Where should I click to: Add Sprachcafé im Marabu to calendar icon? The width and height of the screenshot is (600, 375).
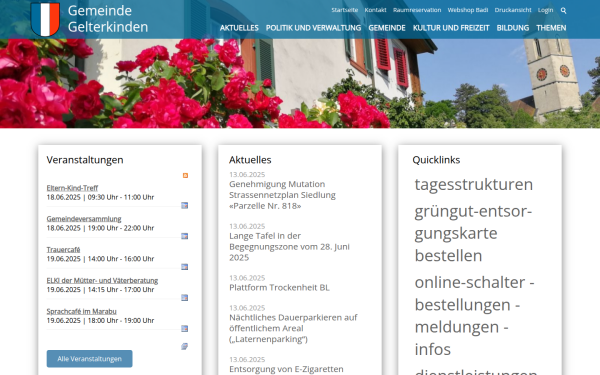(x=184, y=328)
